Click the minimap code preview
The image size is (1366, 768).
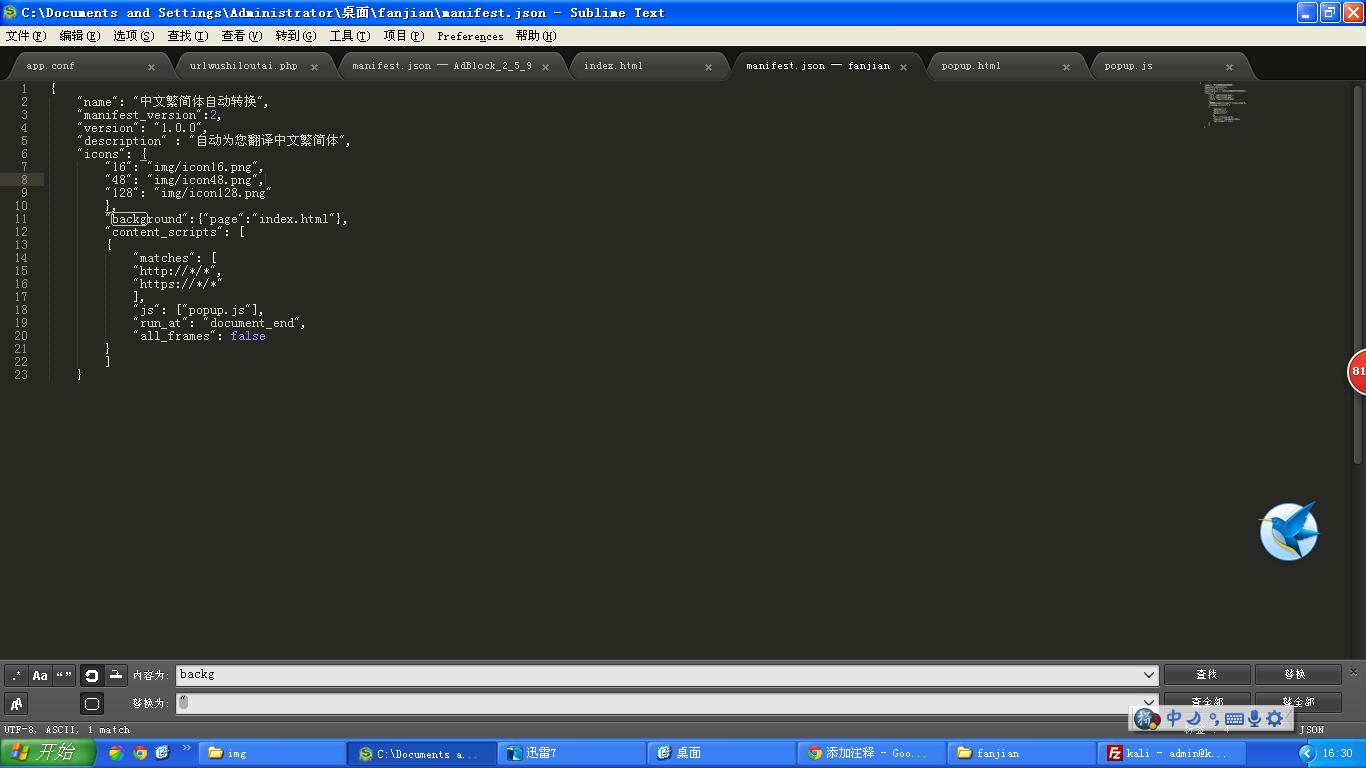click(1225, 105)
